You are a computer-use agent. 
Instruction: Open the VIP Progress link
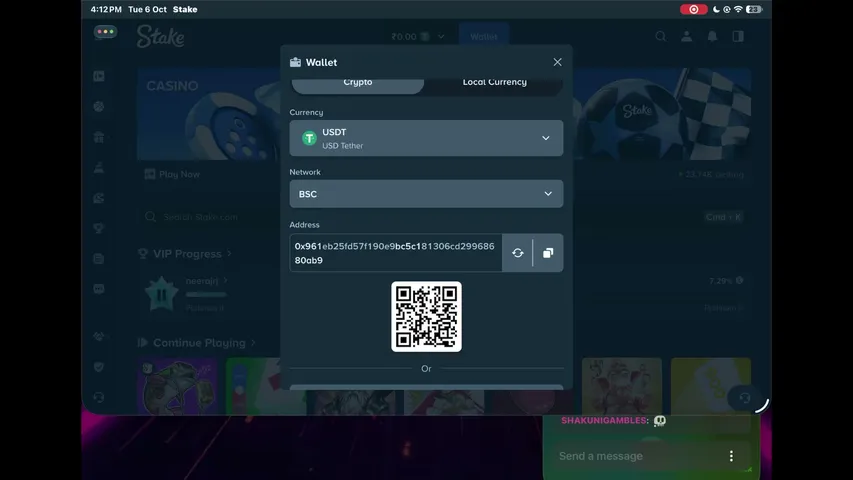186,254
